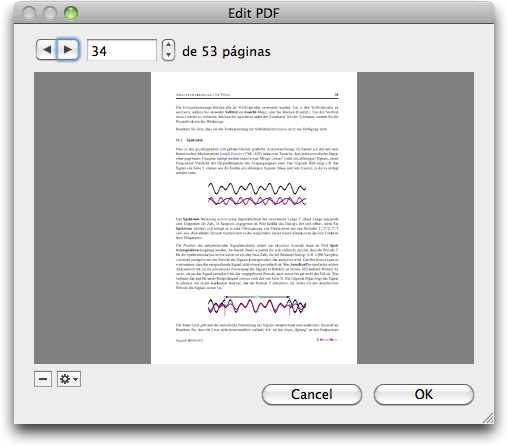Click the black waveform figure in preview
This screenshot has height=447, width=508.
257,188
